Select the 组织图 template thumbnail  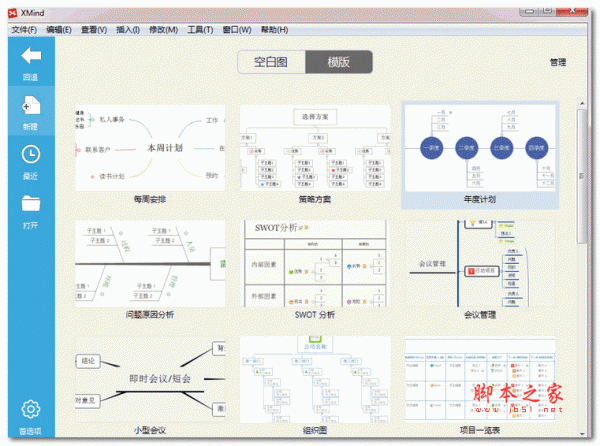(x=315, y=379)
